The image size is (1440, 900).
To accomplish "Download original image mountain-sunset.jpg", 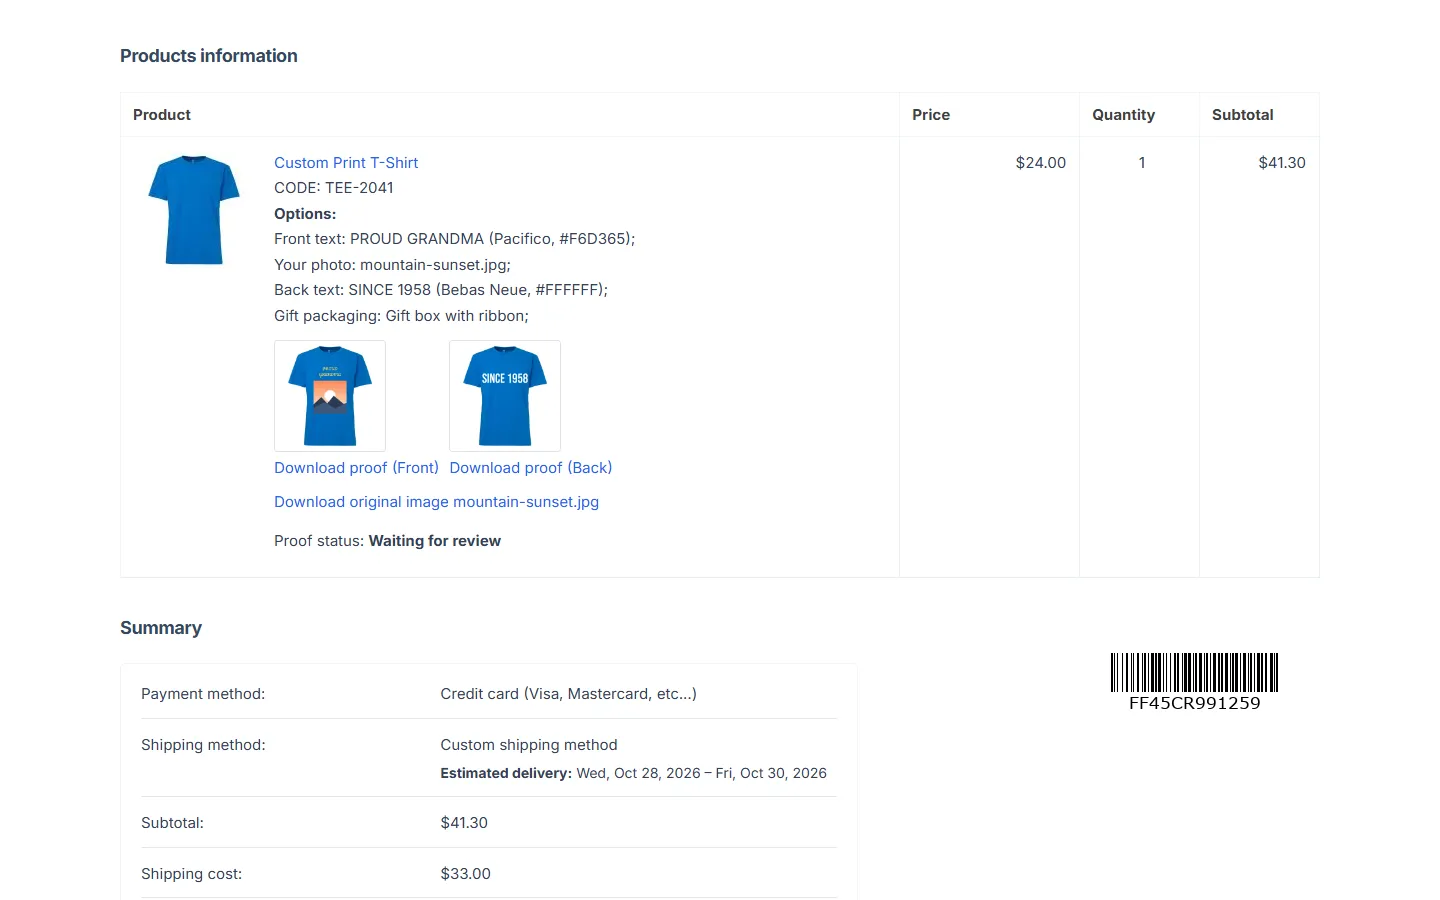I will [437, 502].
